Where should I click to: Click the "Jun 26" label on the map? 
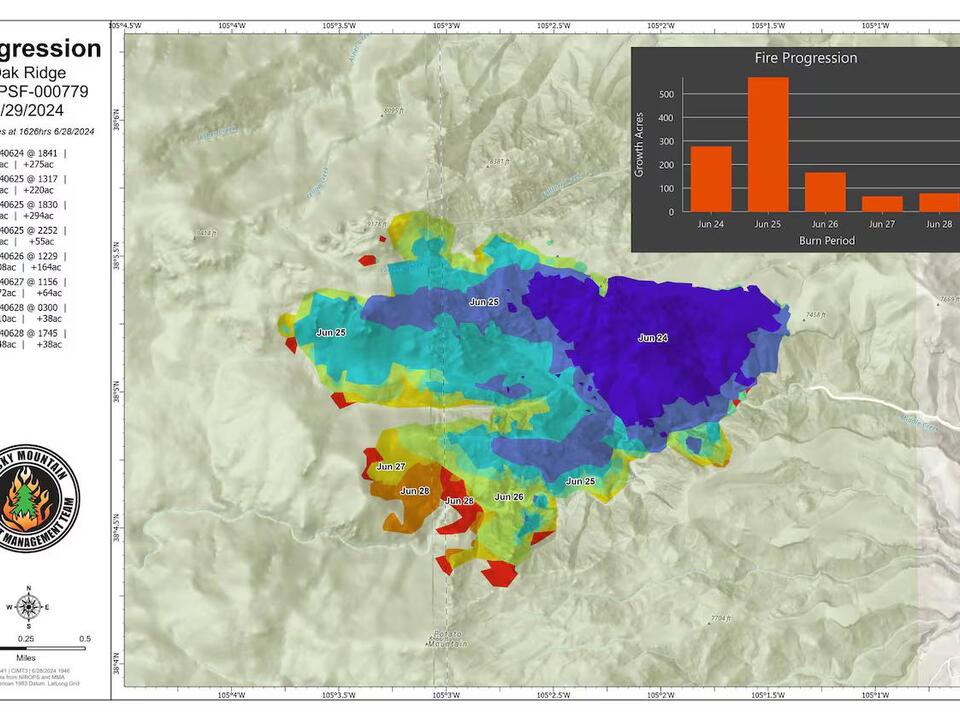coord(509,497)
